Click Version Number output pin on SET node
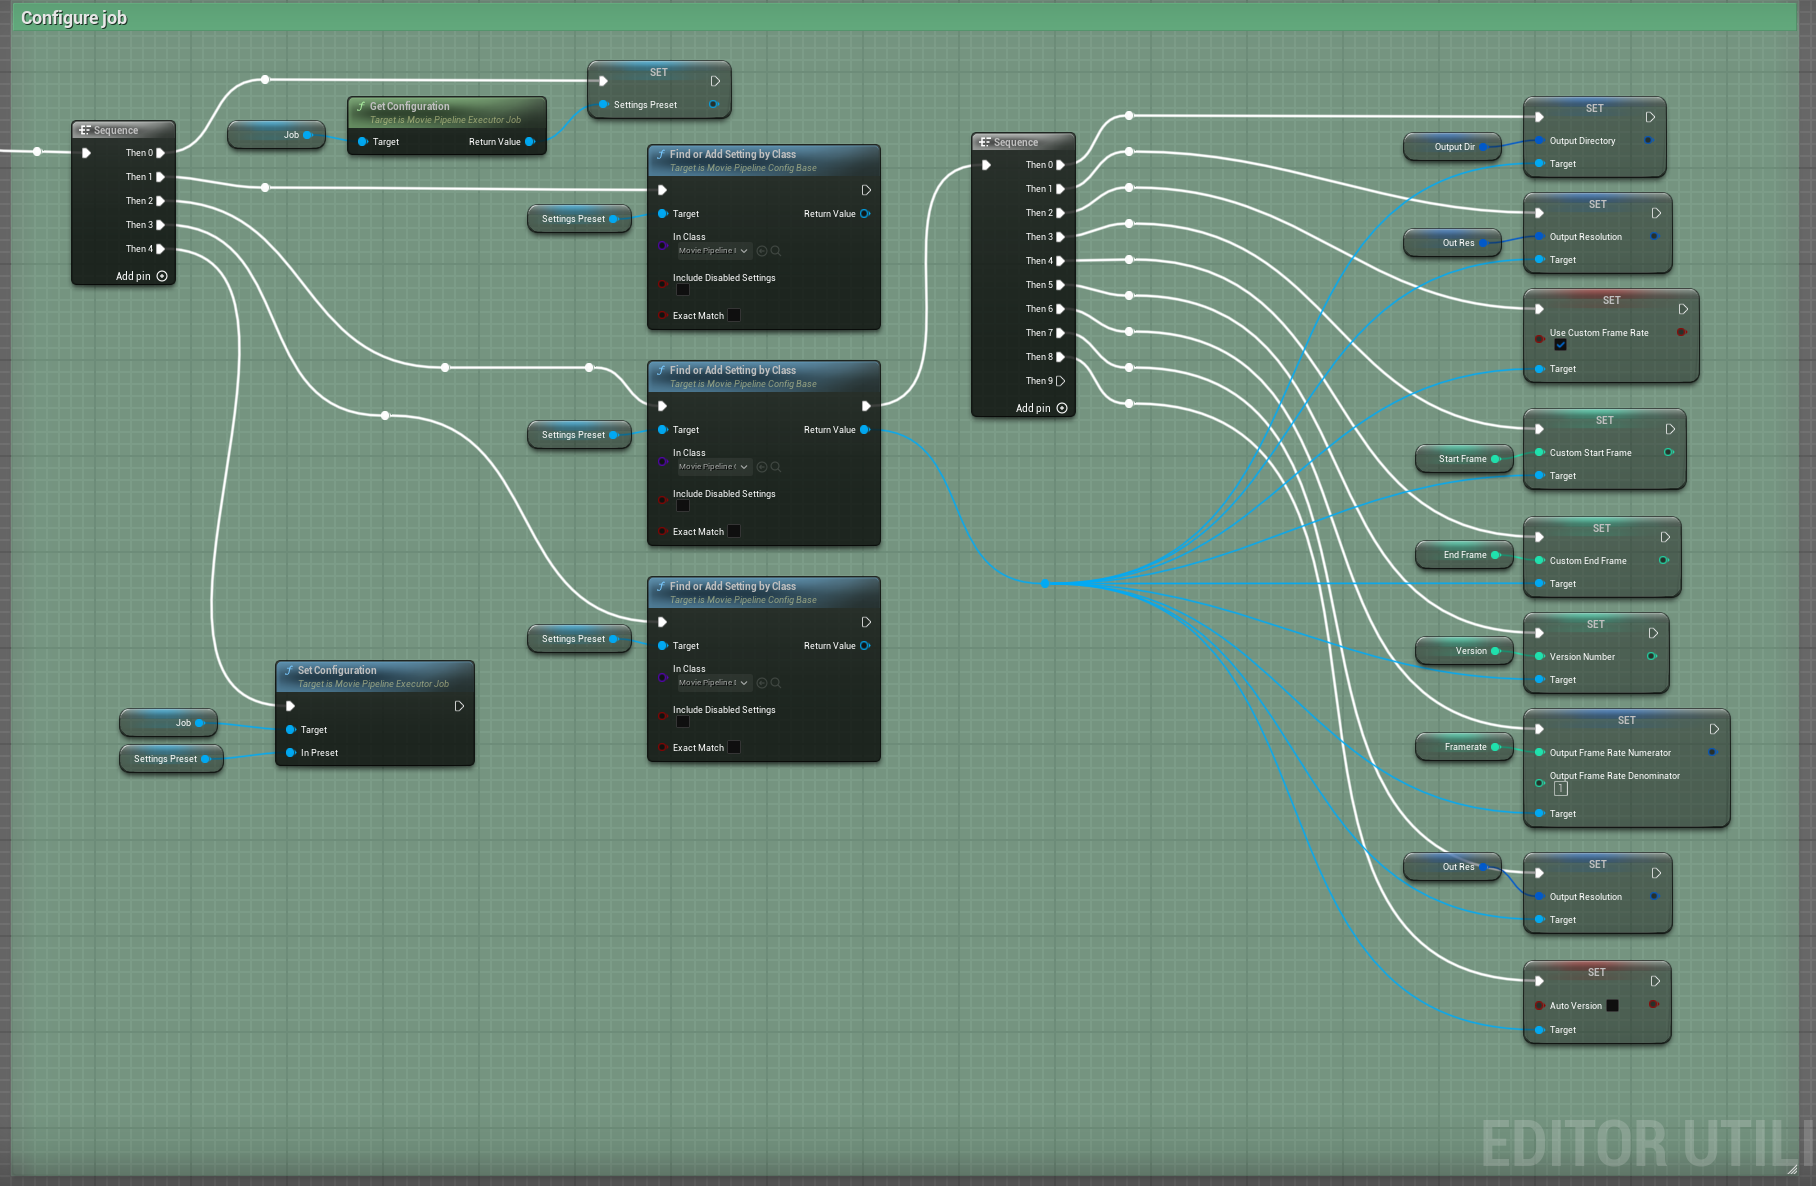1816x1186 pixels. (1652, 657)
